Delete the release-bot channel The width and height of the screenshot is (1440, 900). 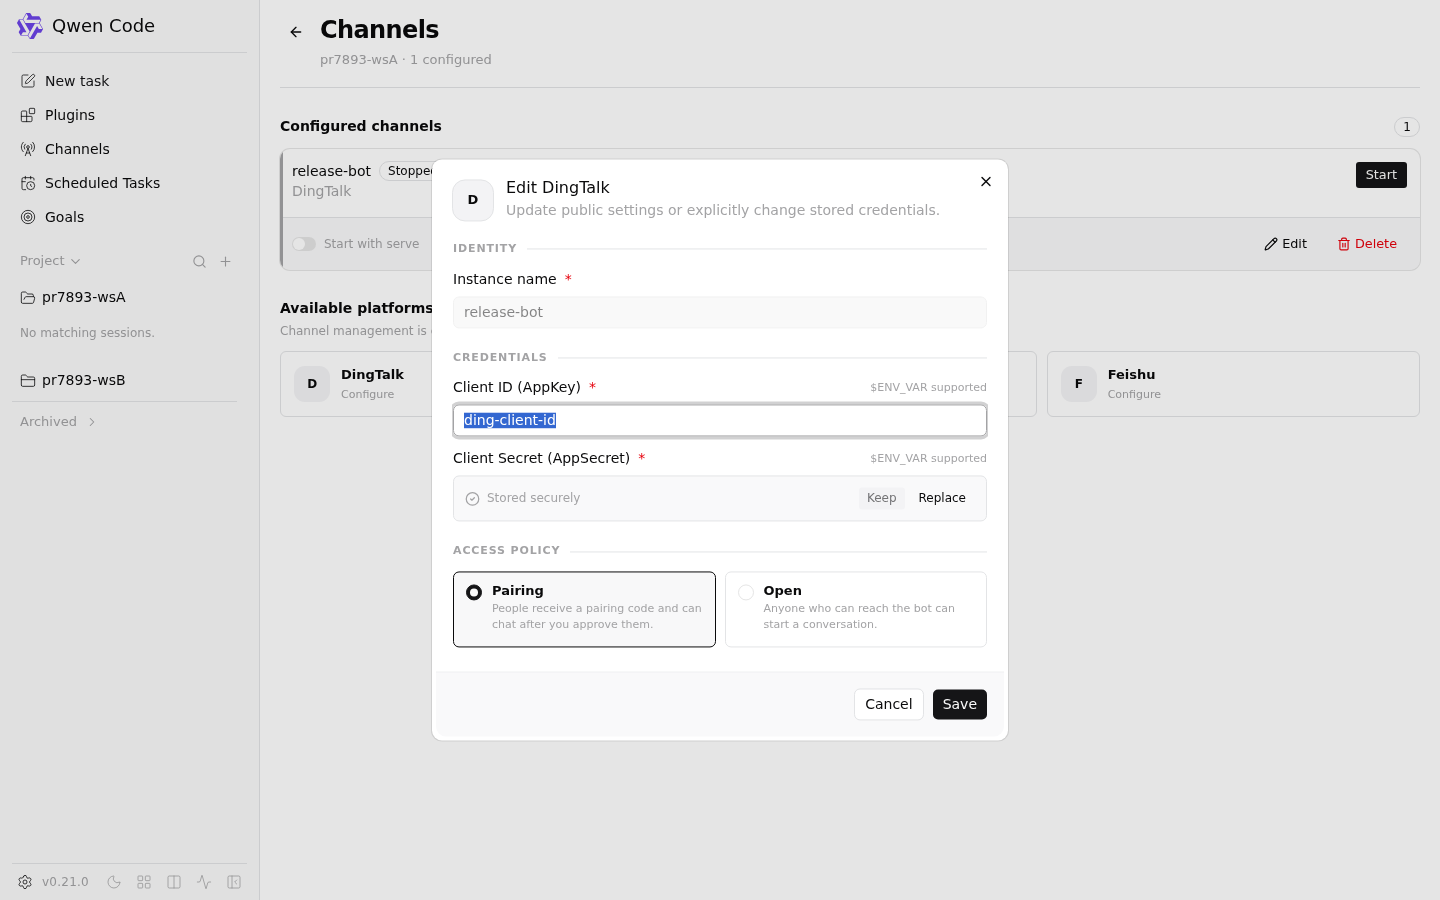pos(1367,244)
